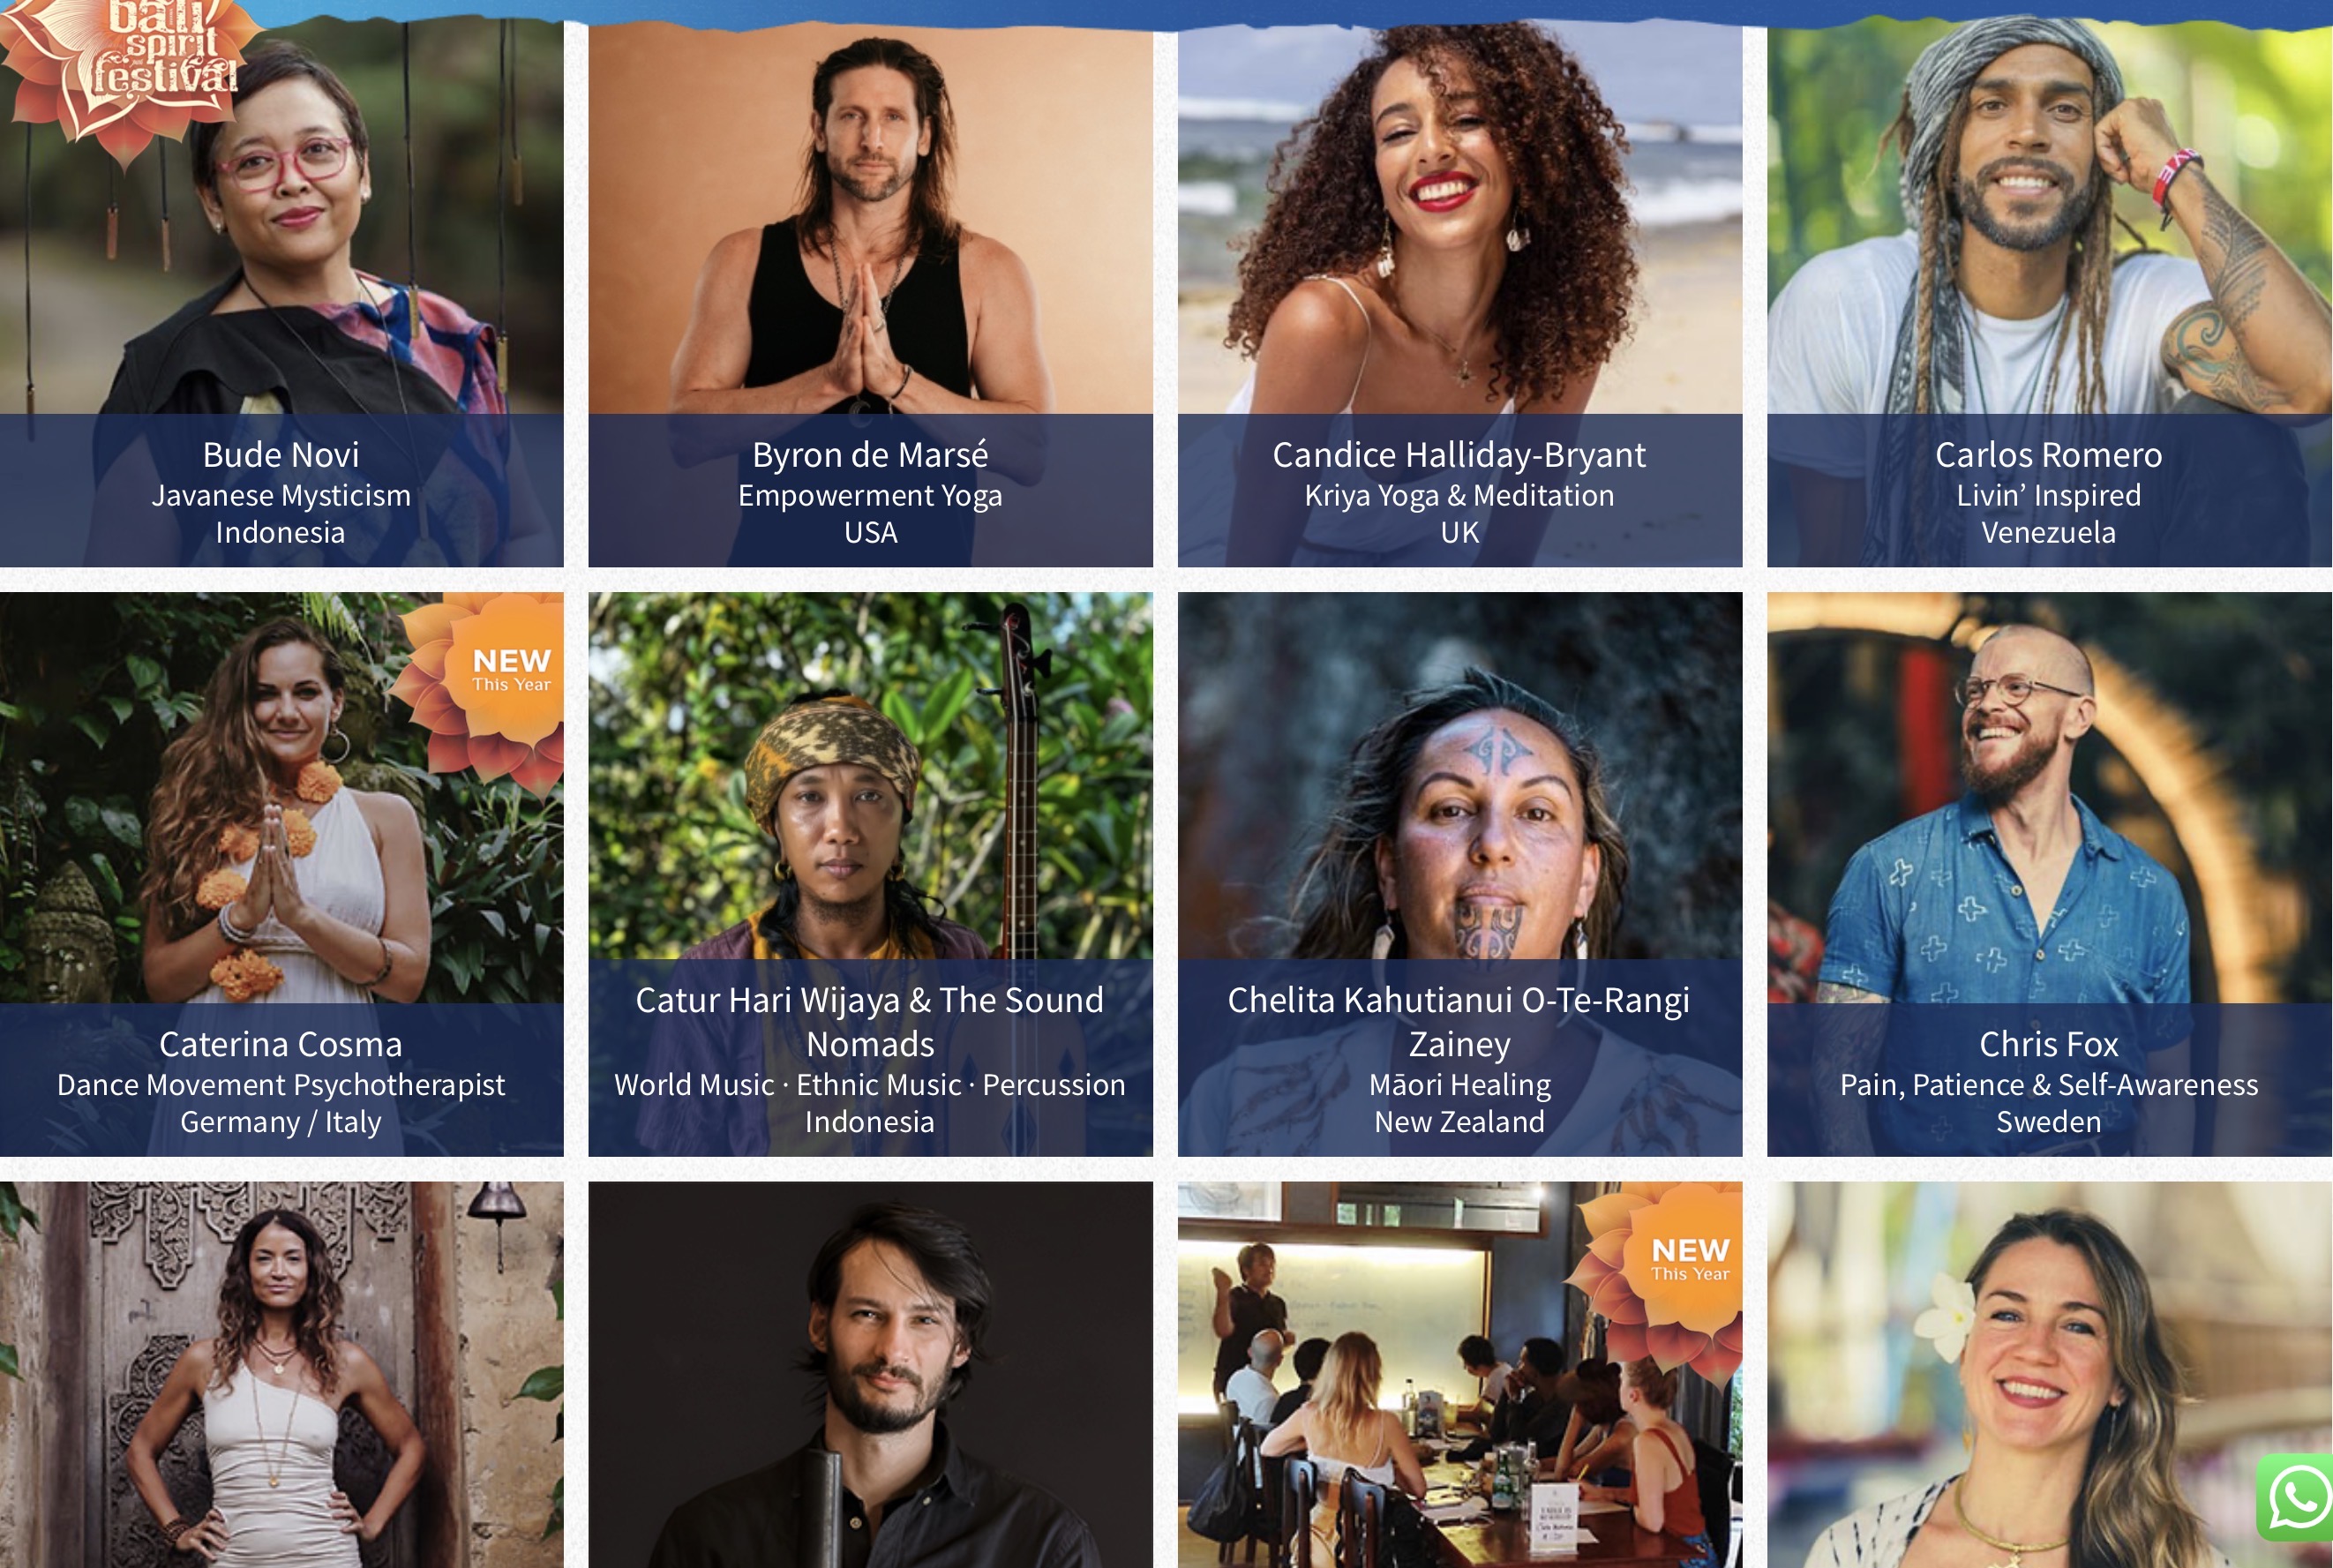Open the woman in white dress photo card
Screen dimensions: 2333x1568
pyautogui.click(x=281, y=1375)
